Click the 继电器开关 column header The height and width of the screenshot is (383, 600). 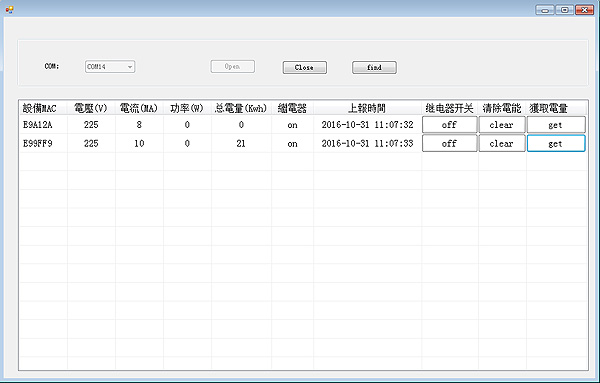click(x=450, y=108)
